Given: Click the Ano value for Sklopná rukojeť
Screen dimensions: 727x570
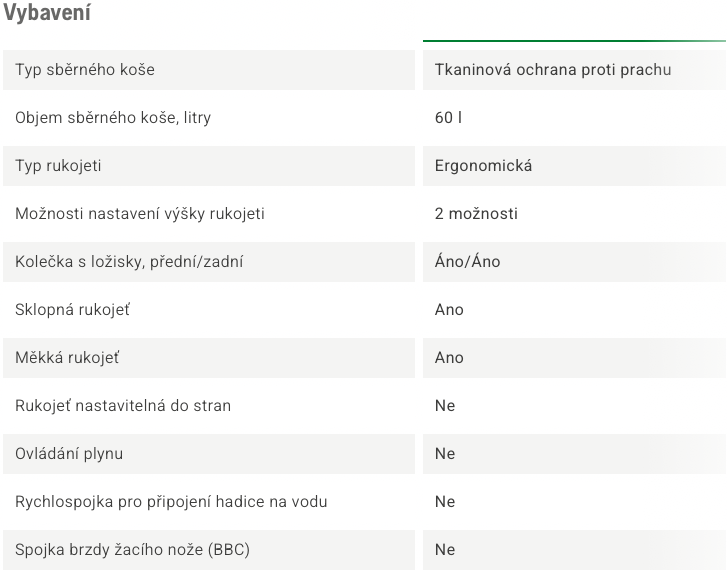Looking at the screenshot, I should [x=449, y=310].
